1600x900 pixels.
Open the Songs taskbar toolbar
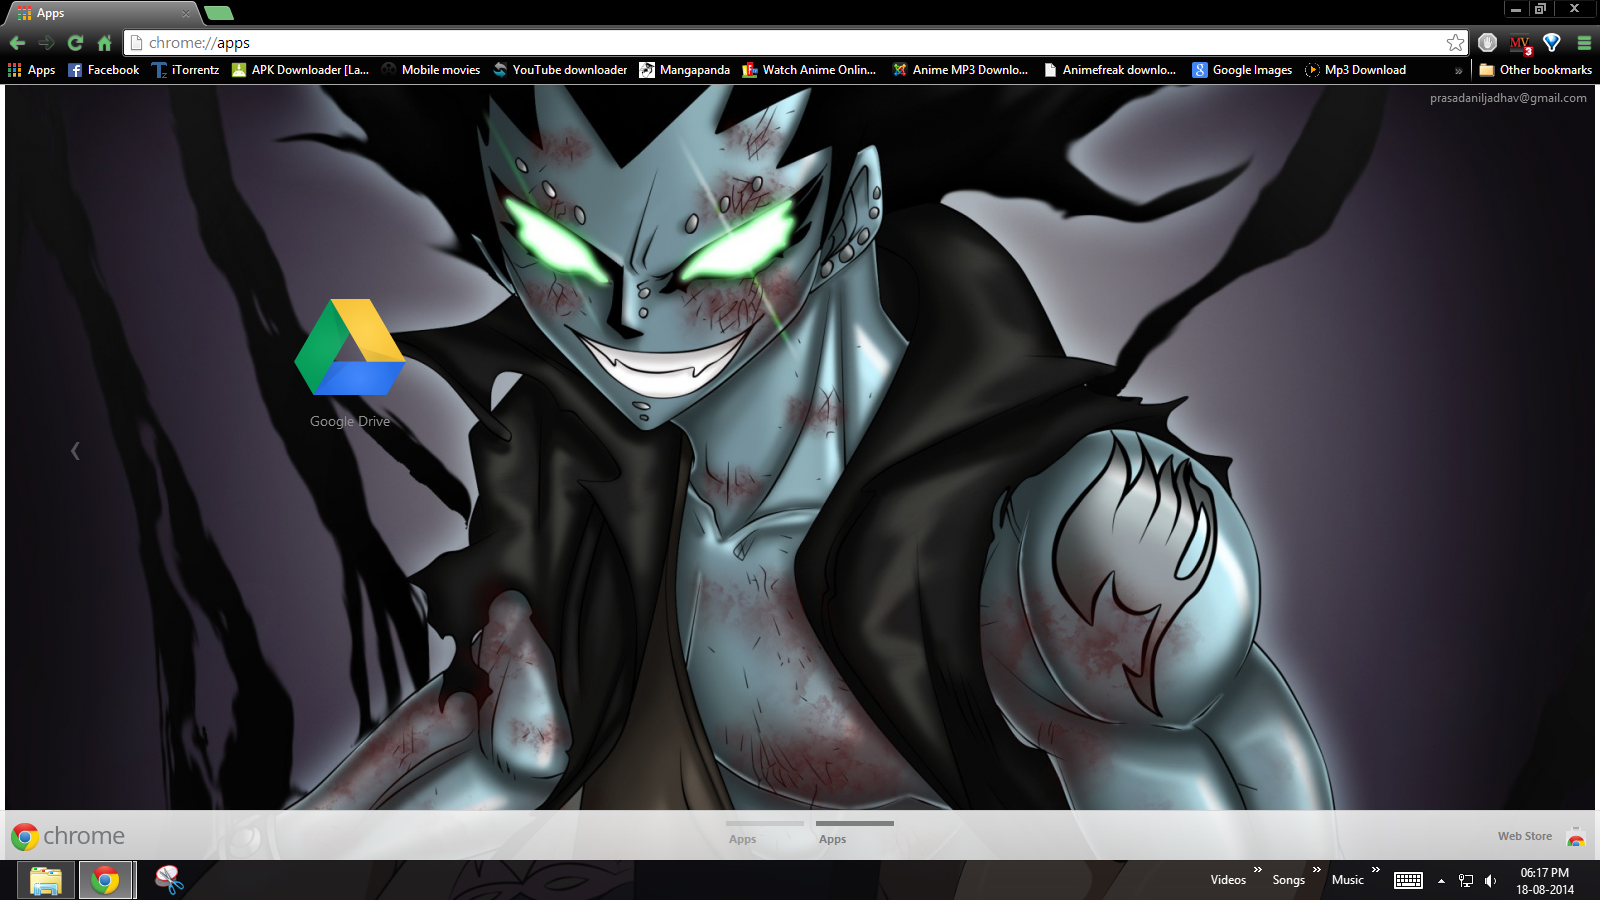tap(1288, 880)
